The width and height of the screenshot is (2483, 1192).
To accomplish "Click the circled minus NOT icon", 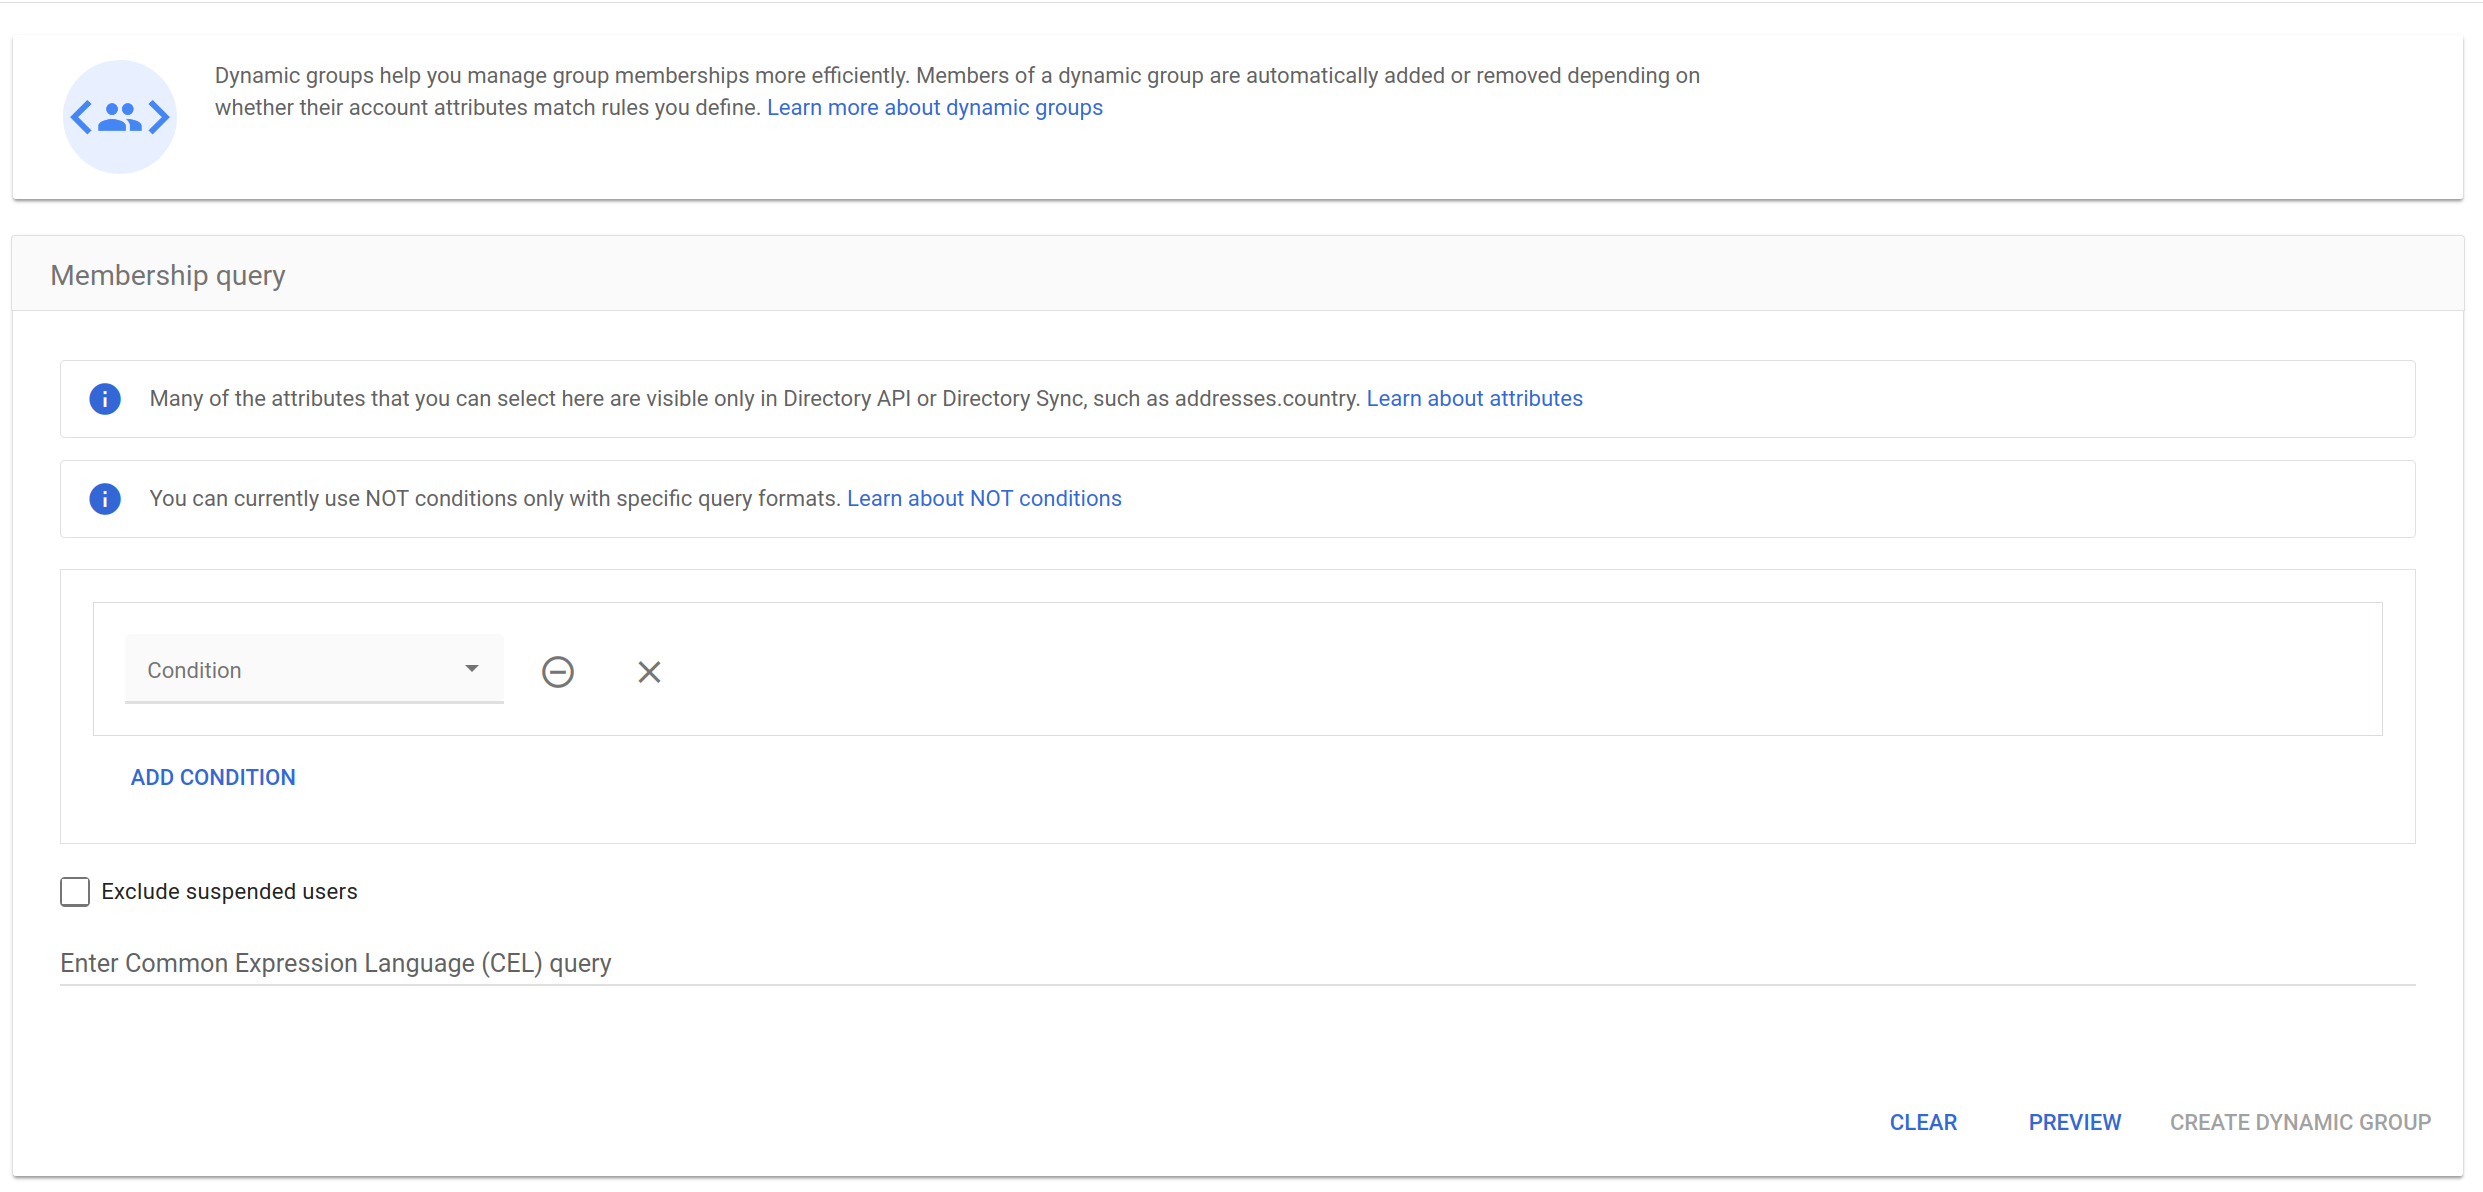I will point(558,672).
